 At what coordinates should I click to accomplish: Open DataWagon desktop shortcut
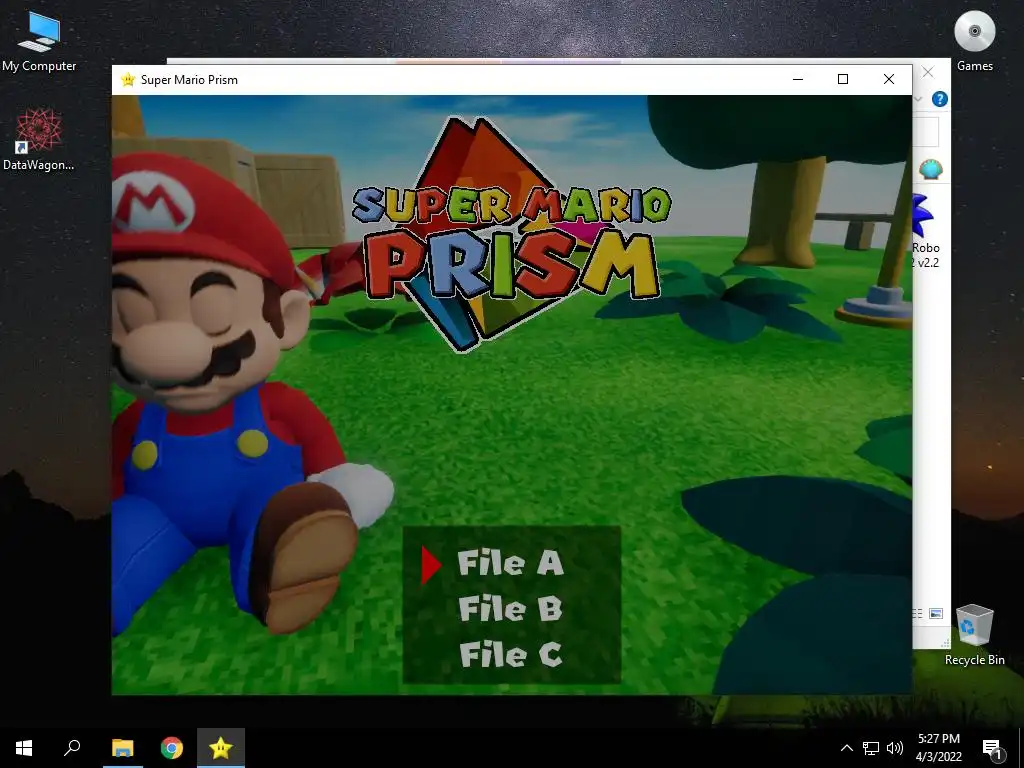pyautogui.click(x=39, y=140)
